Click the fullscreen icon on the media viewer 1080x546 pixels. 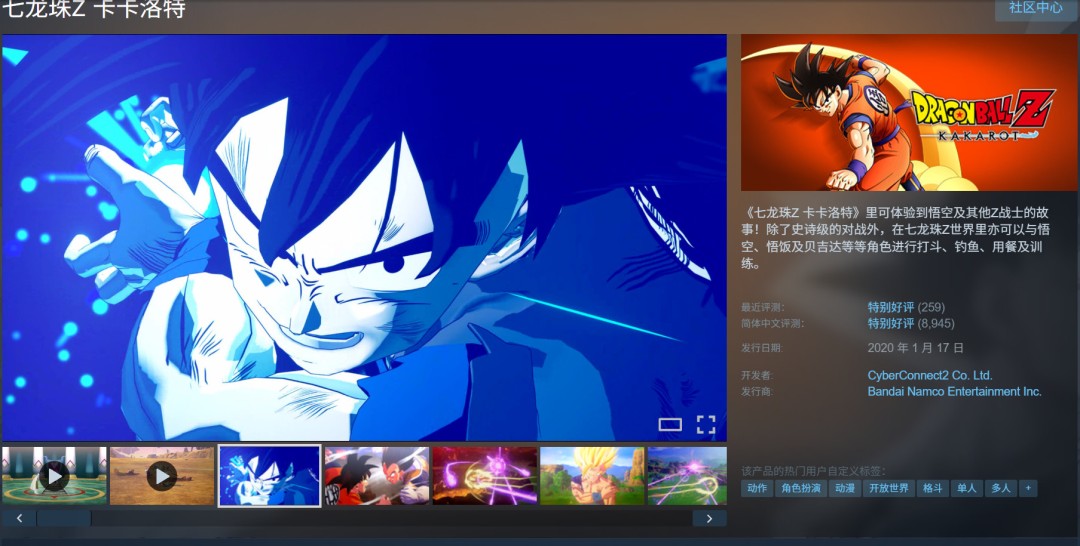point(706,424)
